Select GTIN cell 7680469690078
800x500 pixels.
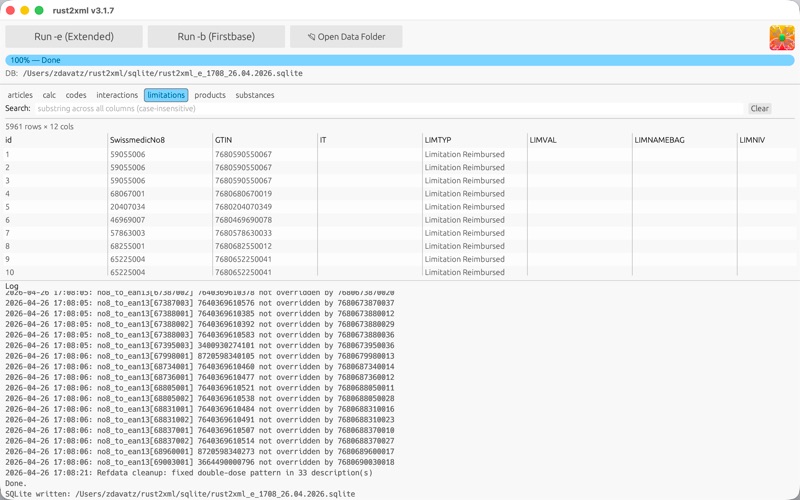(x=243, y=220)
